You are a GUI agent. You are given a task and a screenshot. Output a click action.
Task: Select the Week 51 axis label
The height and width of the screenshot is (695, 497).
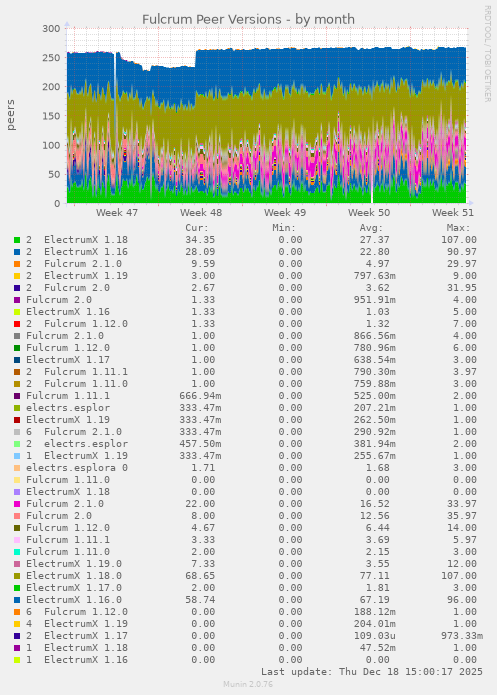coord(453,213)
